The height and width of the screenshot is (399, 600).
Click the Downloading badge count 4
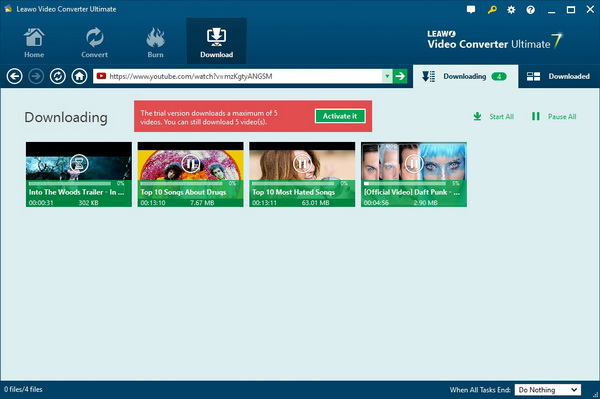point(499,77)
